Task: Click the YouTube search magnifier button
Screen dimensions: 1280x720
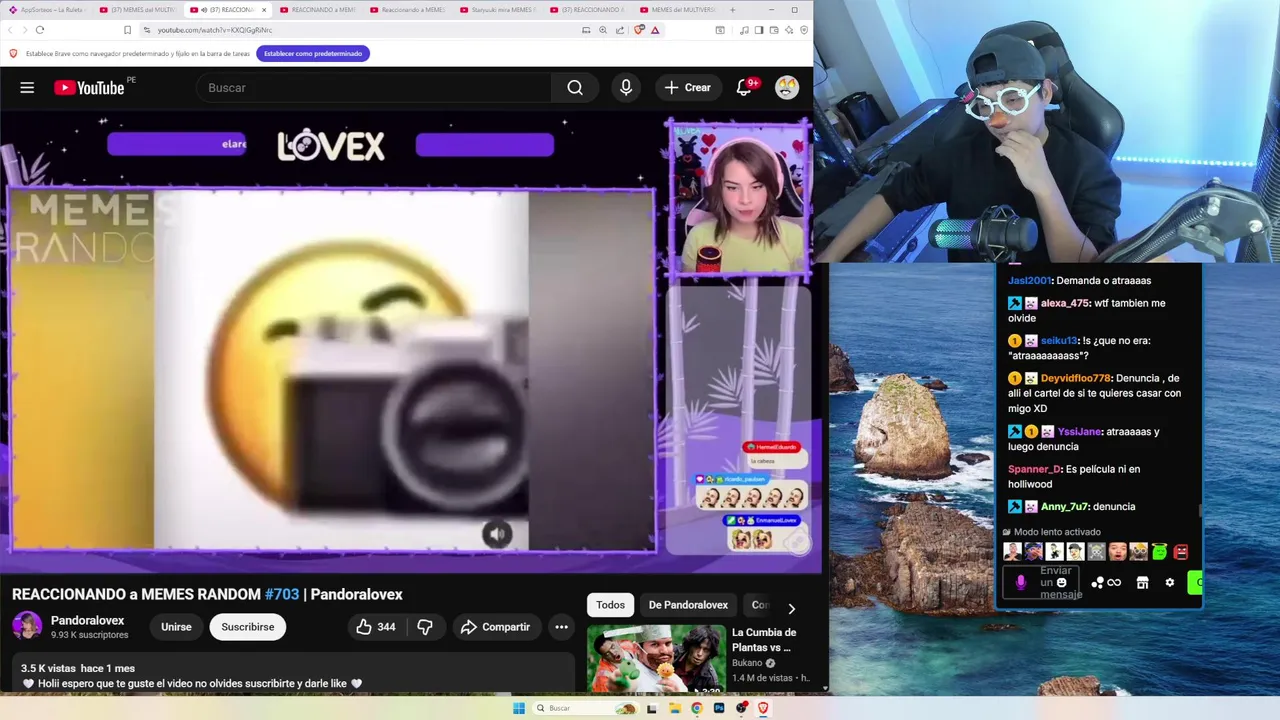Action: coord(575,88)
